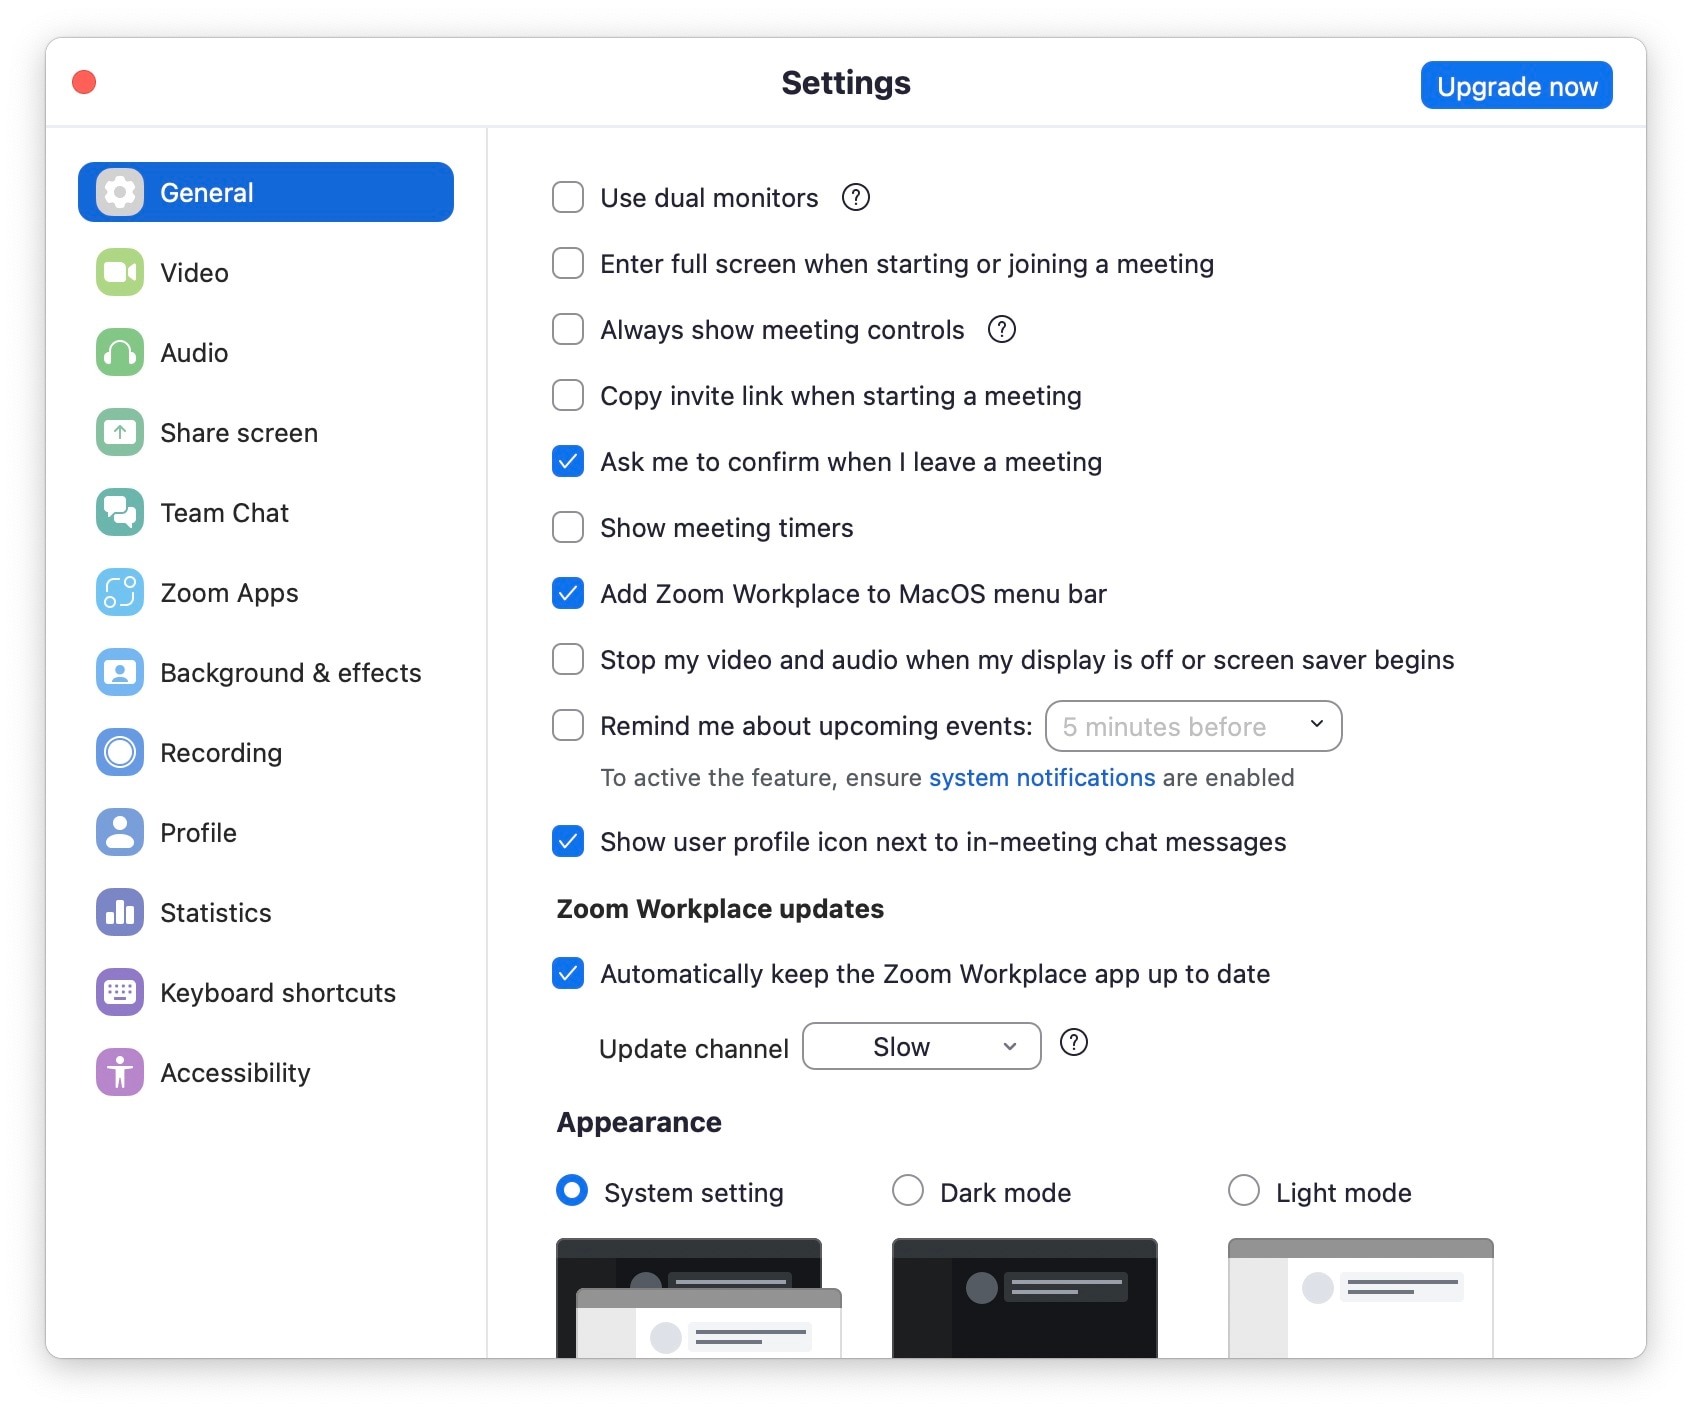This screenshot has height=1412, width=1692.
Task: Click the Keyboard shortcuts icon
Action: (120, 992)
